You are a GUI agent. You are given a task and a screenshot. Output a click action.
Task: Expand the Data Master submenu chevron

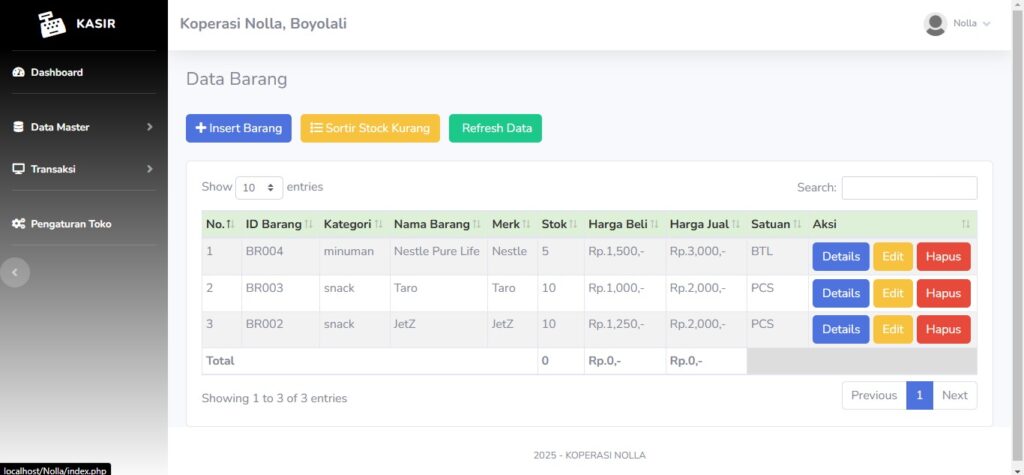tap(150, 127)
